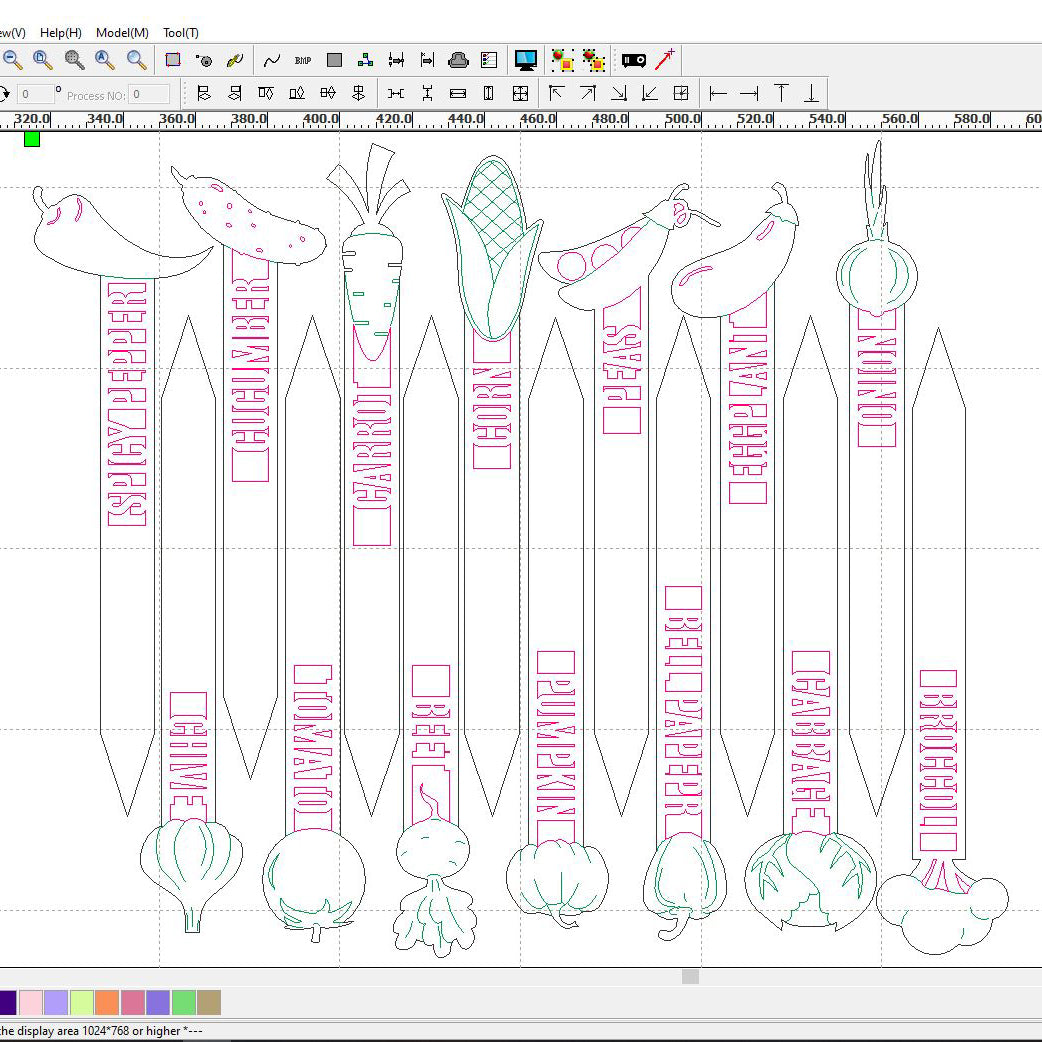Pick the tan layer color swatch
The height and width of the screenshot is (1042, 1042).
click(209, 1002)
